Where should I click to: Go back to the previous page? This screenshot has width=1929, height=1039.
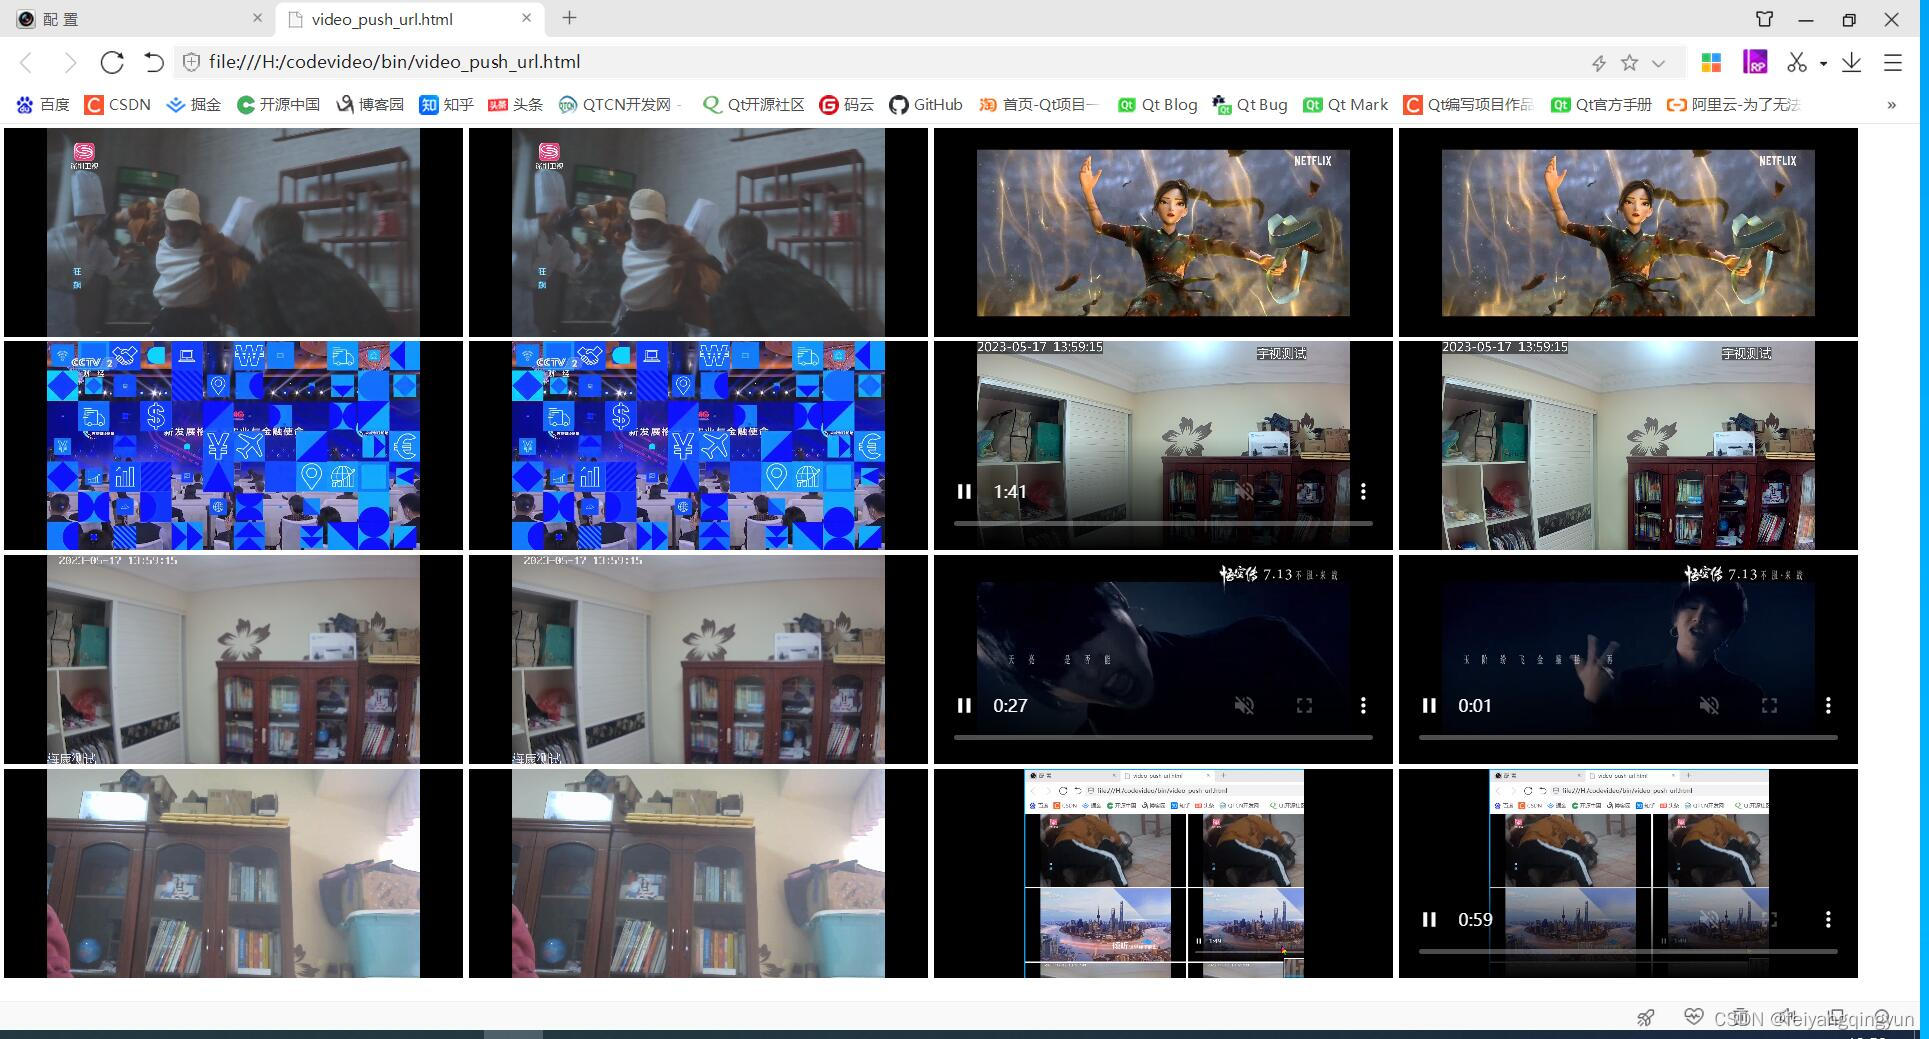coord(26,63)
